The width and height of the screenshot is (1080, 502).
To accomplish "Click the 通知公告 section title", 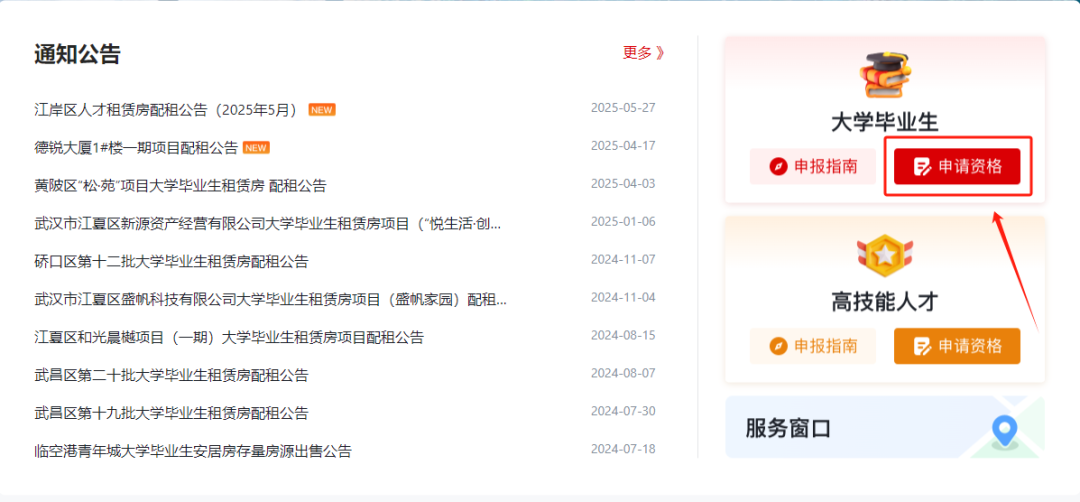I will click(x=77, y=54).
